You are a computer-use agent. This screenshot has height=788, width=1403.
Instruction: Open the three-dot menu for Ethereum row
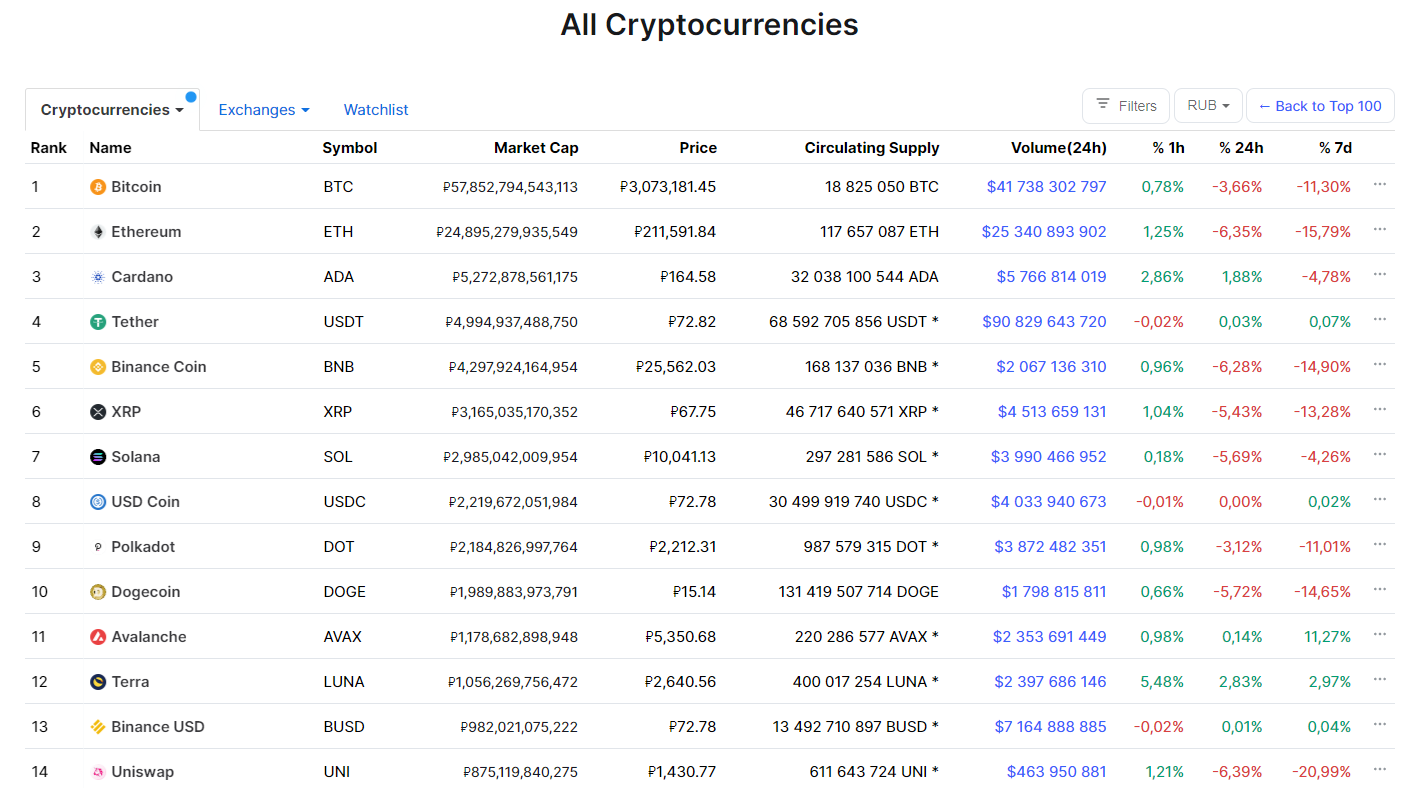coord(1380,230)
